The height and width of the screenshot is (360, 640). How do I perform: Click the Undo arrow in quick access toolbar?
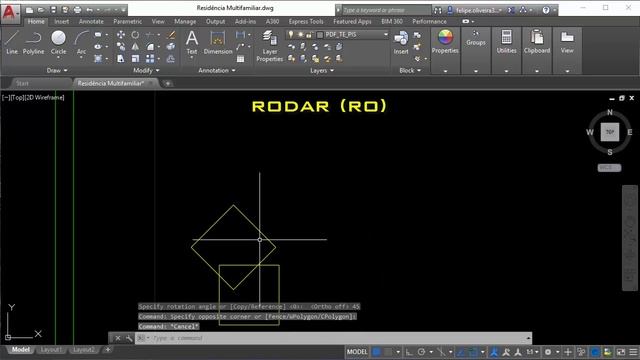pos(90,10)
